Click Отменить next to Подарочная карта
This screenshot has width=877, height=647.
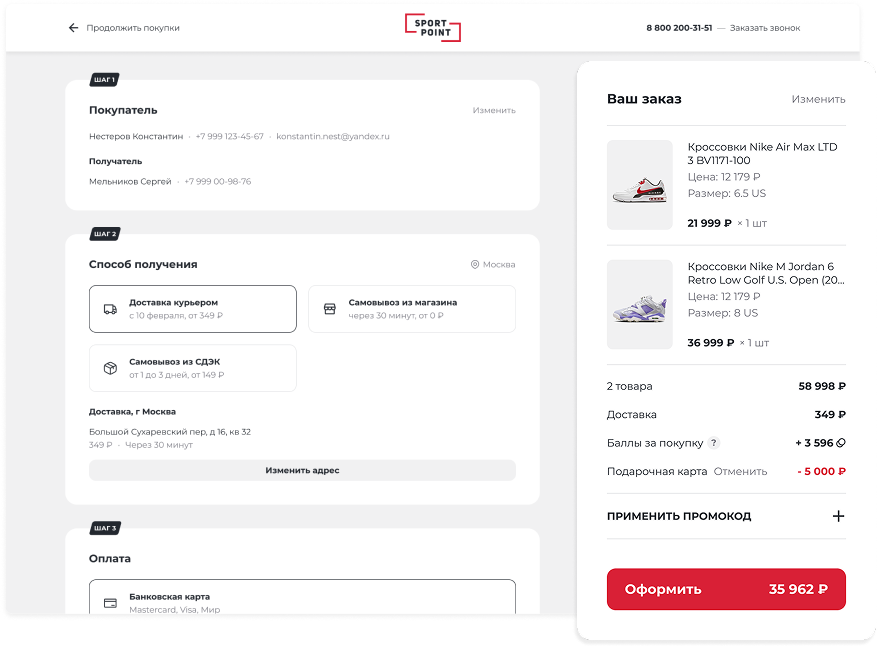pyautogui.click(x=741, y=471)
